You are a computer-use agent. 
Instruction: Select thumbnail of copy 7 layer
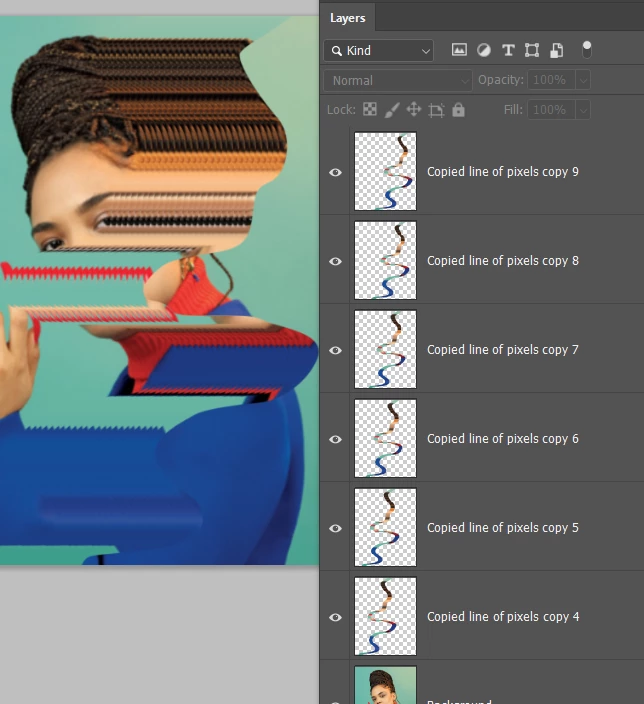pyautogui.click(x=385, y=349)
